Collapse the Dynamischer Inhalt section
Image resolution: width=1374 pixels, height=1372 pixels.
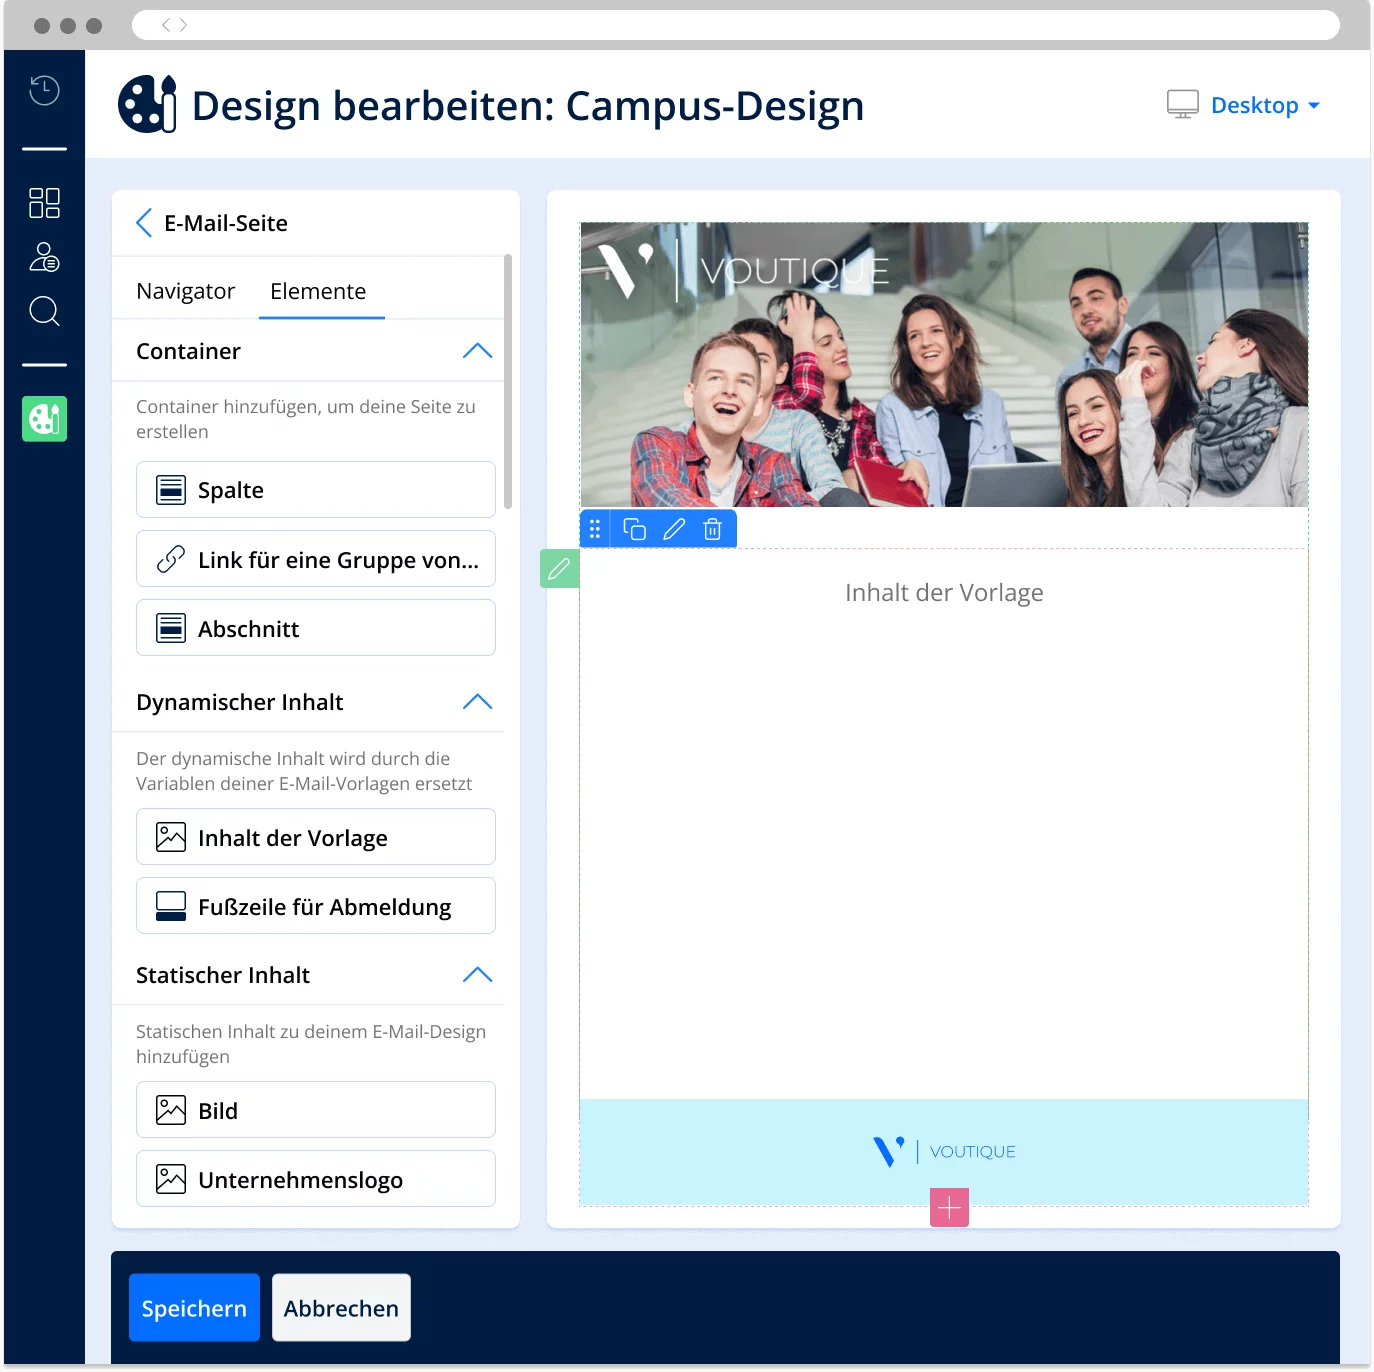coord(478,702)
